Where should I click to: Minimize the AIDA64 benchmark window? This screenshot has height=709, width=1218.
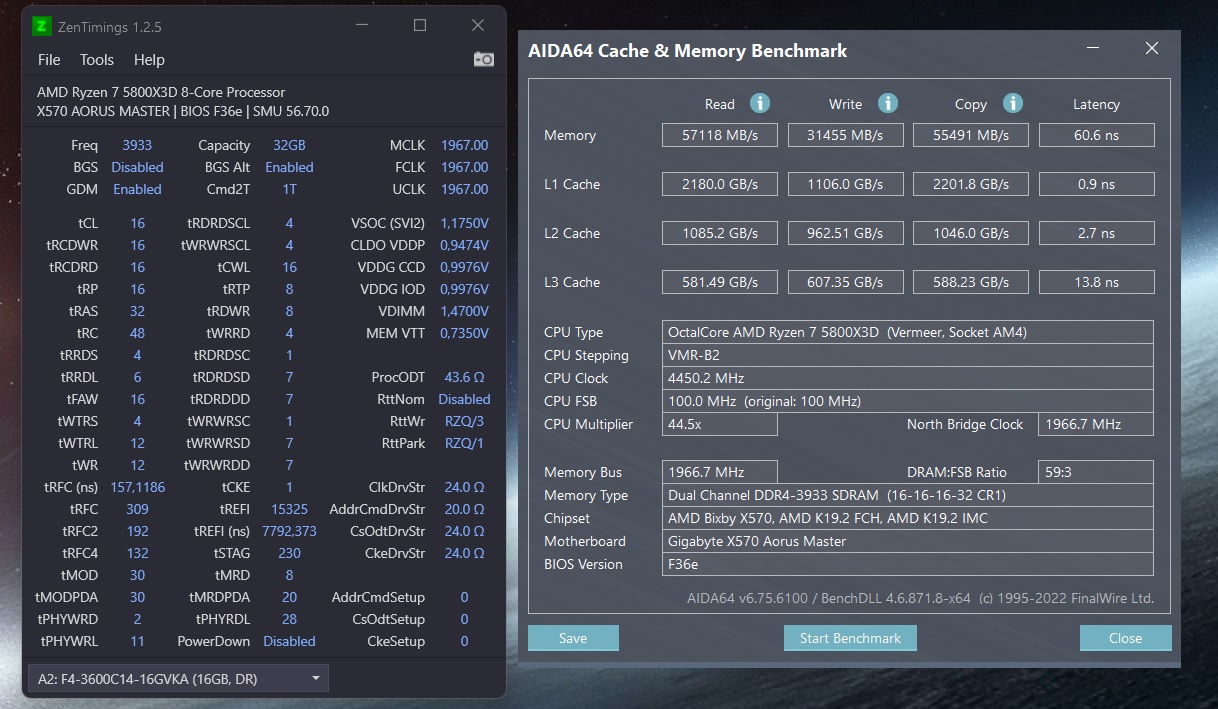tap(1095, 48)
